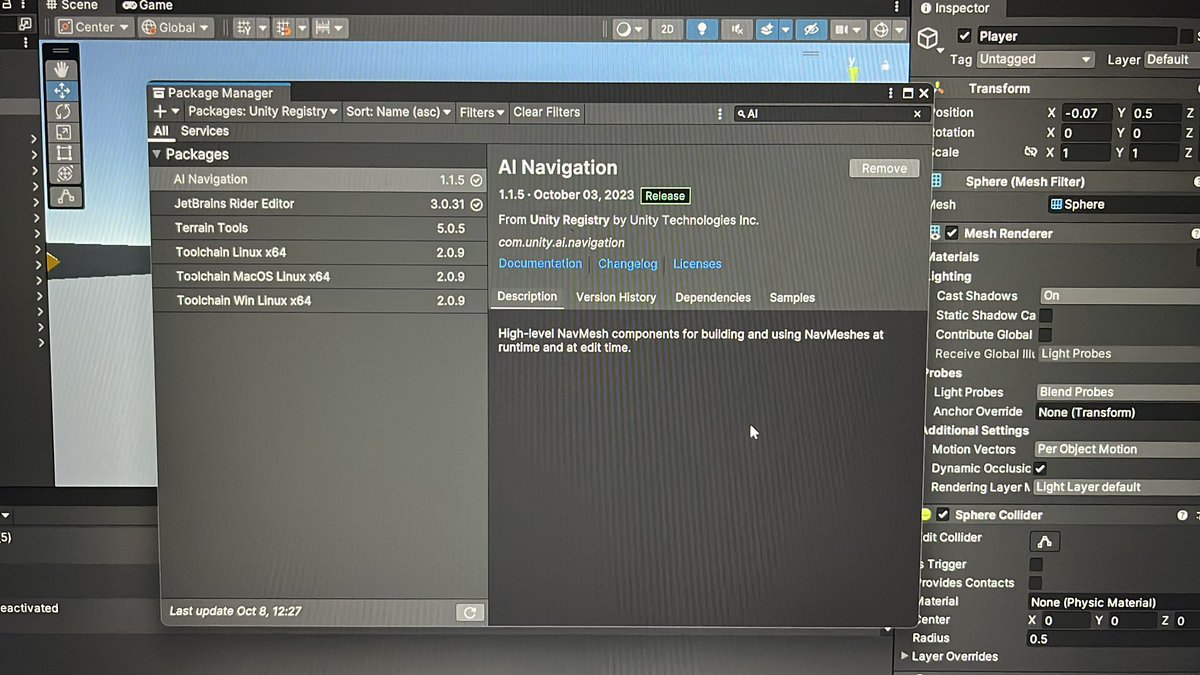Toggle Contribute Global Illumination checkbox

tap(1045, 334)
